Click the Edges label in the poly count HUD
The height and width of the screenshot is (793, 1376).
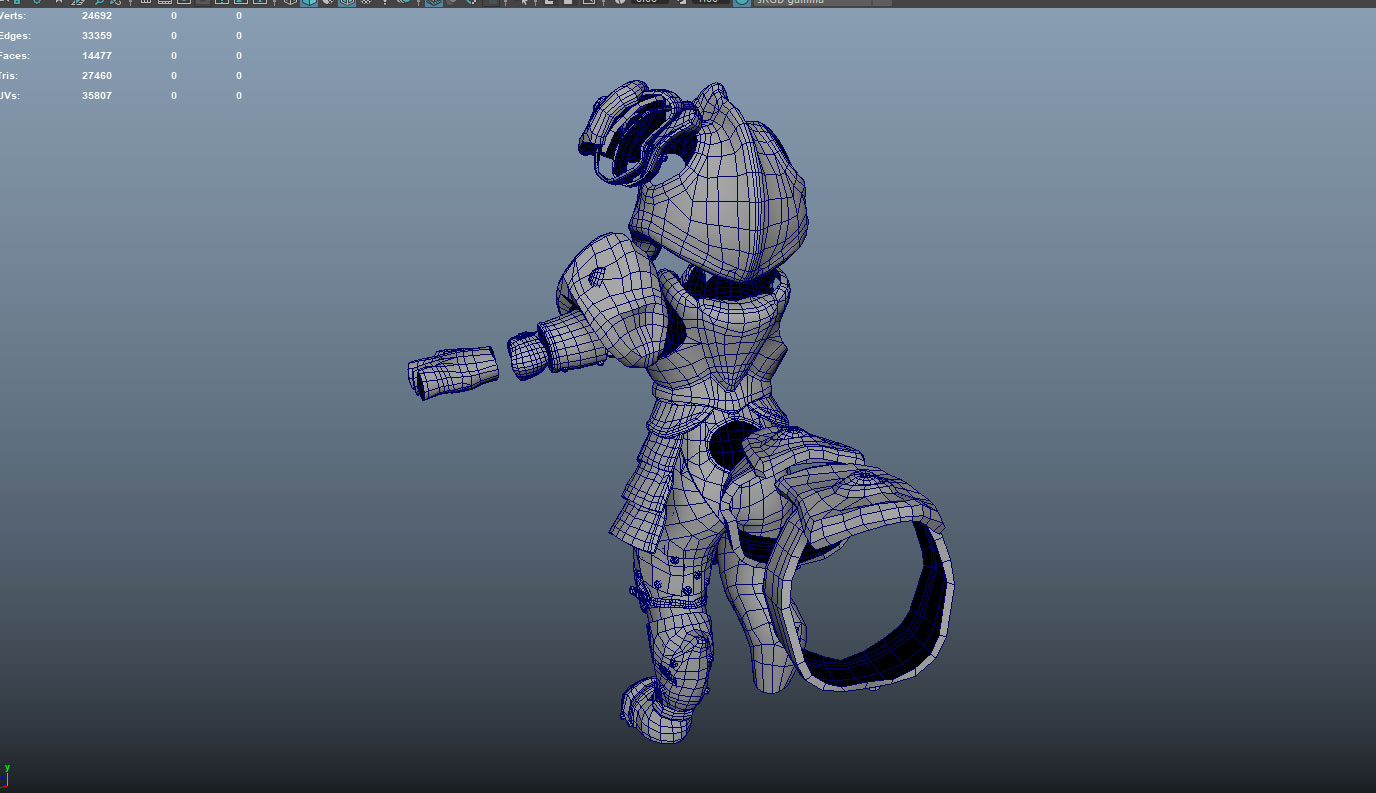(15, 36)
